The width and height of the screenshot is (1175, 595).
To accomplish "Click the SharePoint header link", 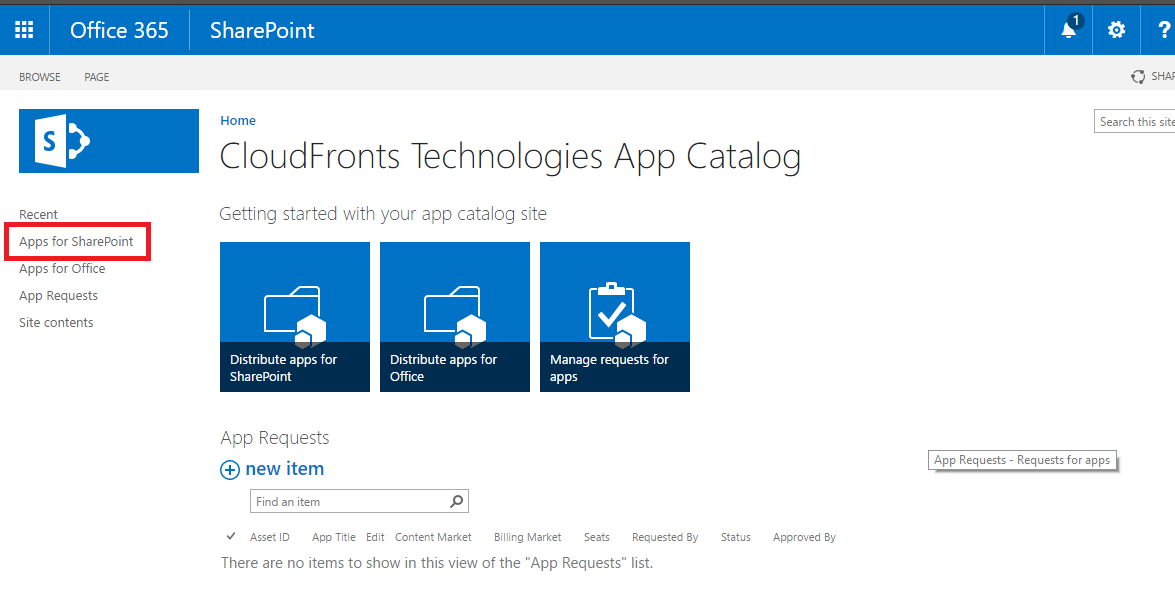I will click(262, 30).
